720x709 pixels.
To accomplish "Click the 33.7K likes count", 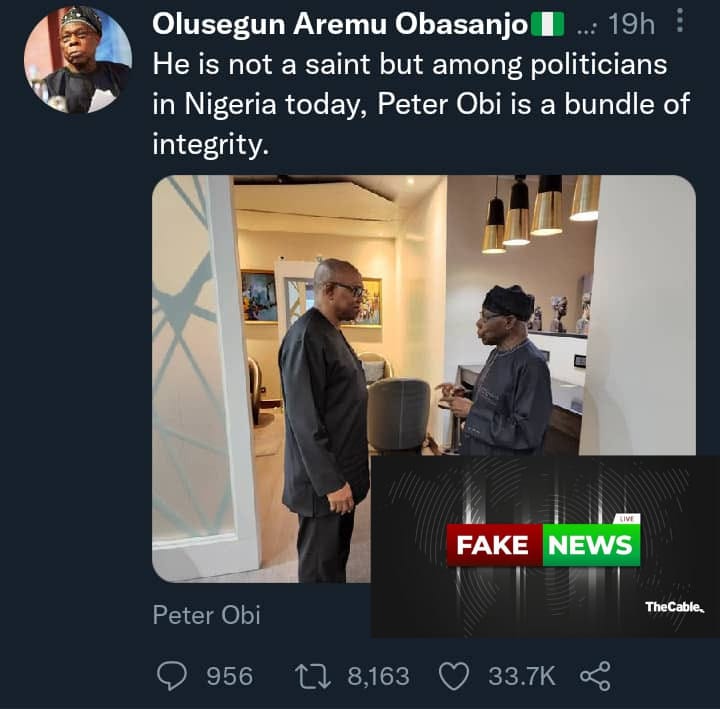I will click(522, 676).
